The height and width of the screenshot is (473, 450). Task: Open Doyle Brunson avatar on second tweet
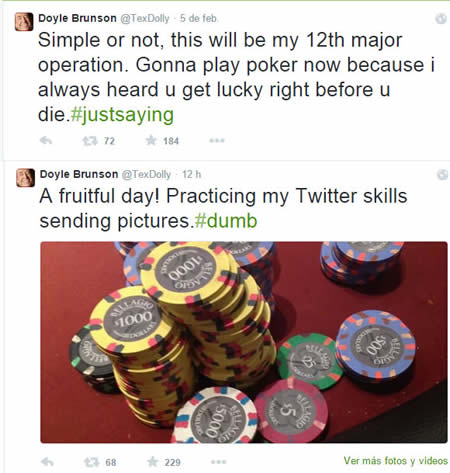click(25, 178)
